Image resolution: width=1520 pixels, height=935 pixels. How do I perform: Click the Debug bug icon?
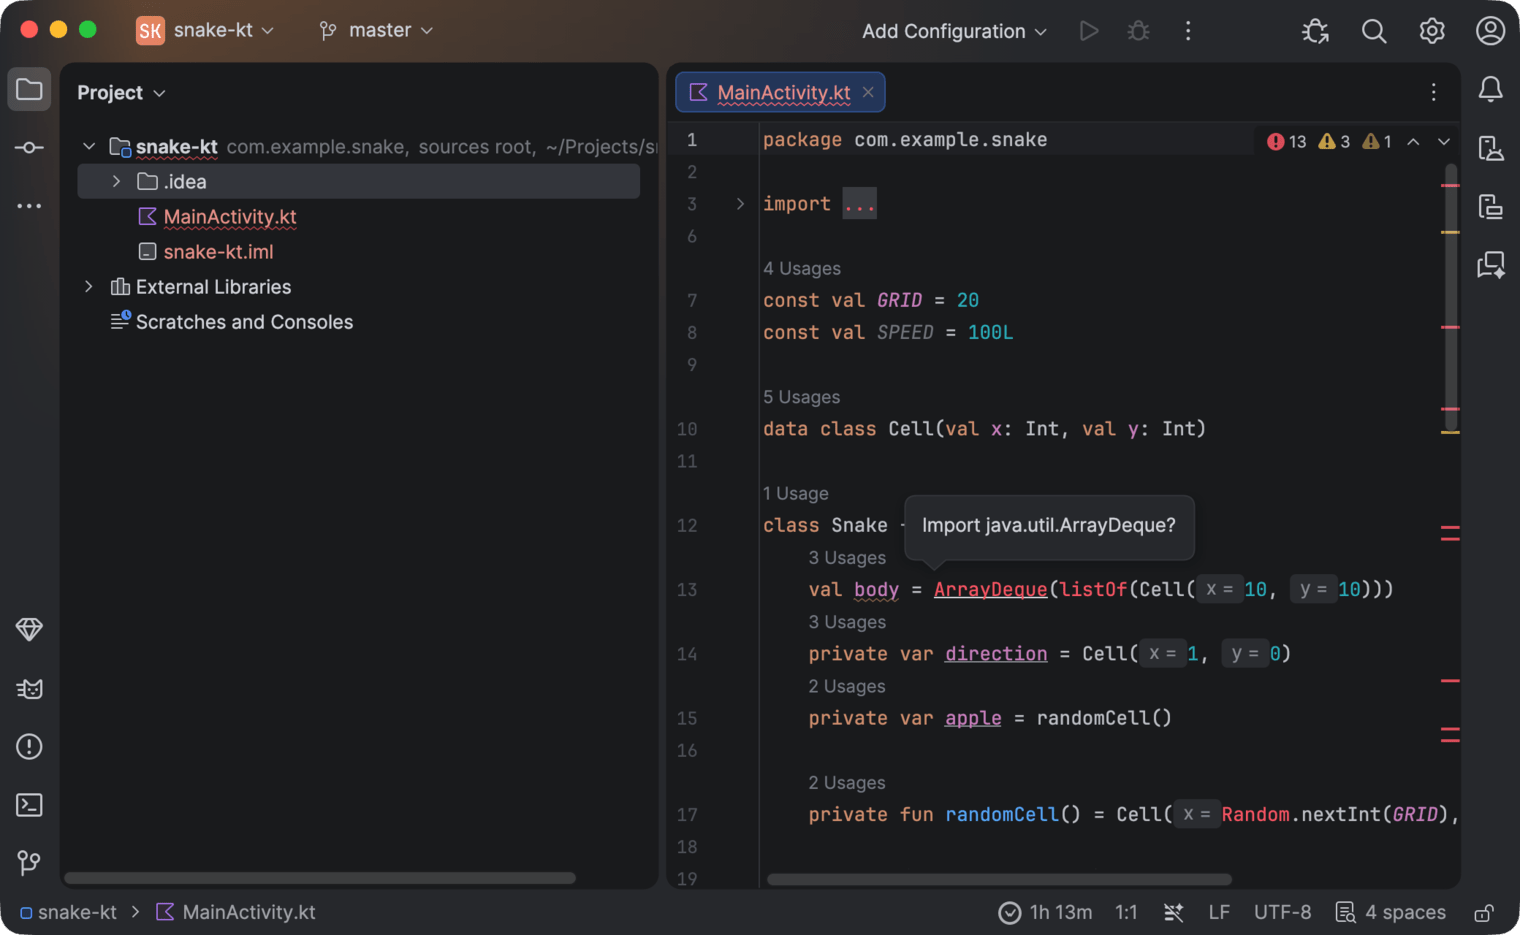tap(1138, 31)
